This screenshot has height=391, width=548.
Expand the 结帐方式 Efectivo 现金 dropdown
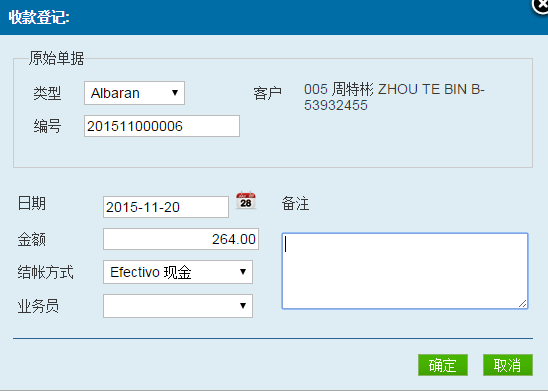coord(178,272)
